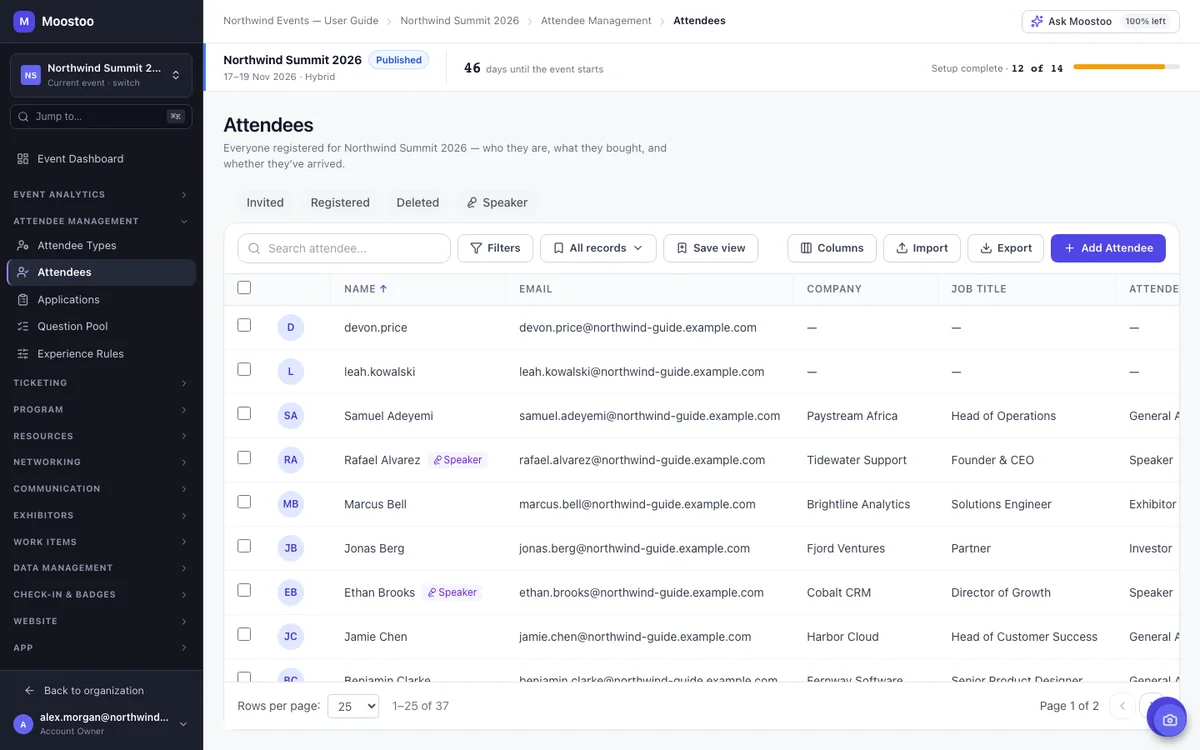This screenshot has width=1200, height=750.
Task: Expand the Networking section
Action: pos(101,462)
